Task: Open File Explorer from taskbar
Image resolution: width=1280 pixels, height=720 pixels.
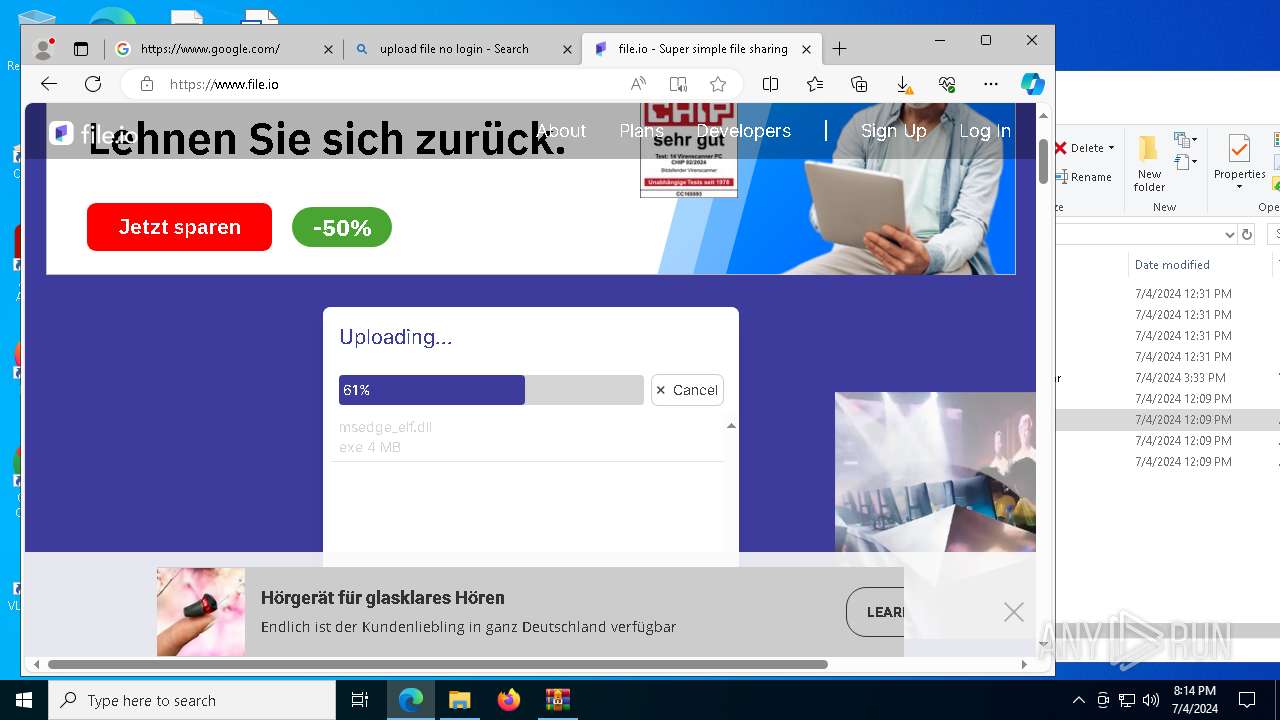Action: 460,700
